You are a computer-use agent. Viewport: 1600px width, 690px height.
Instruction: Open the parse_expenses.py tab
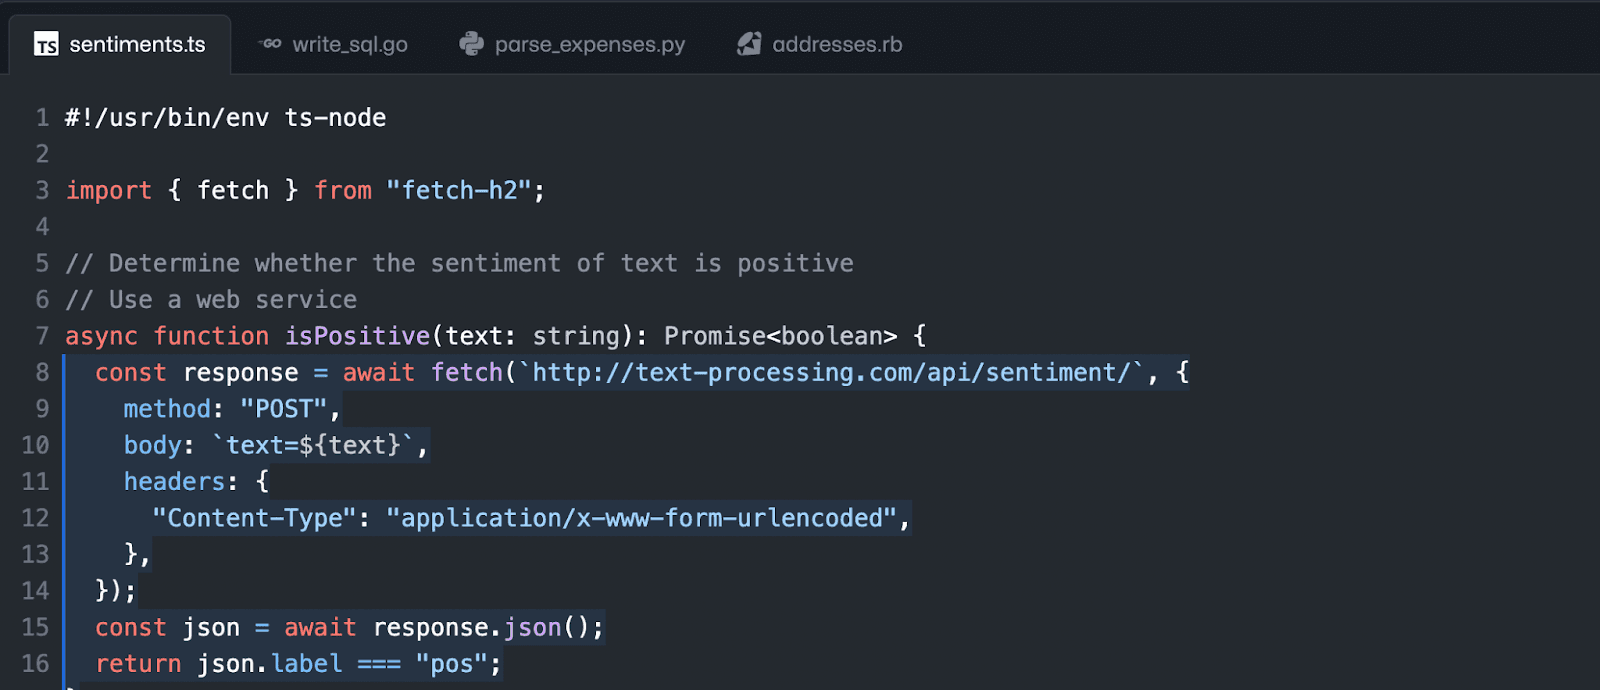pyautogui.click(x=572, y=44)
